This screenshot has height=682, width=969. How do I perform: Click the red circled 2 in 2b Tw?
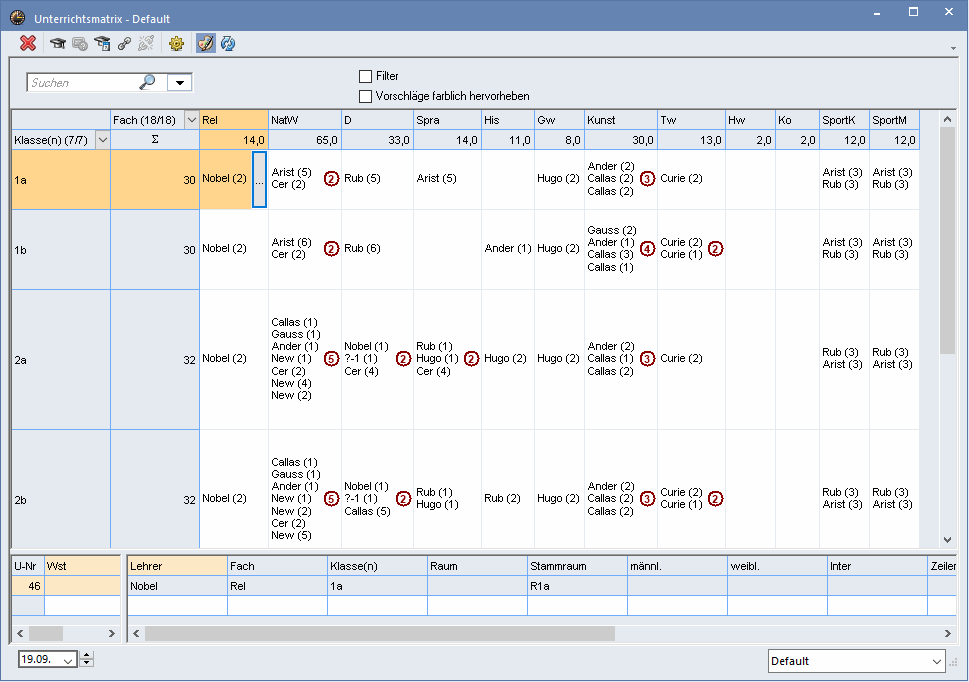(715, 499)
